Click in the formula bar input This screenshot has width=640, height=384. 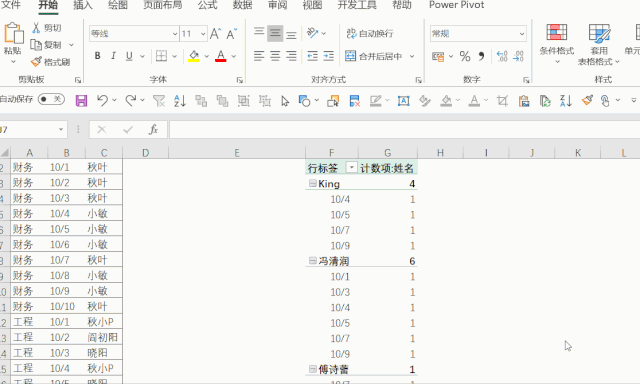point(404,130)
